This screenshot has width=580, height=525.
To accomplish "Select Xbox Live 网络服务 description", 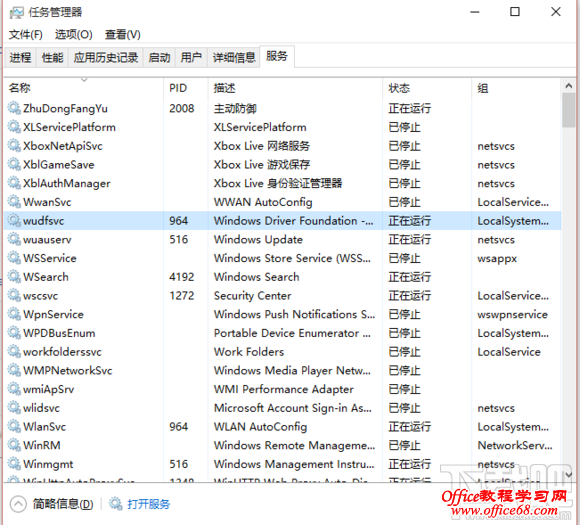I will [262, 146].
